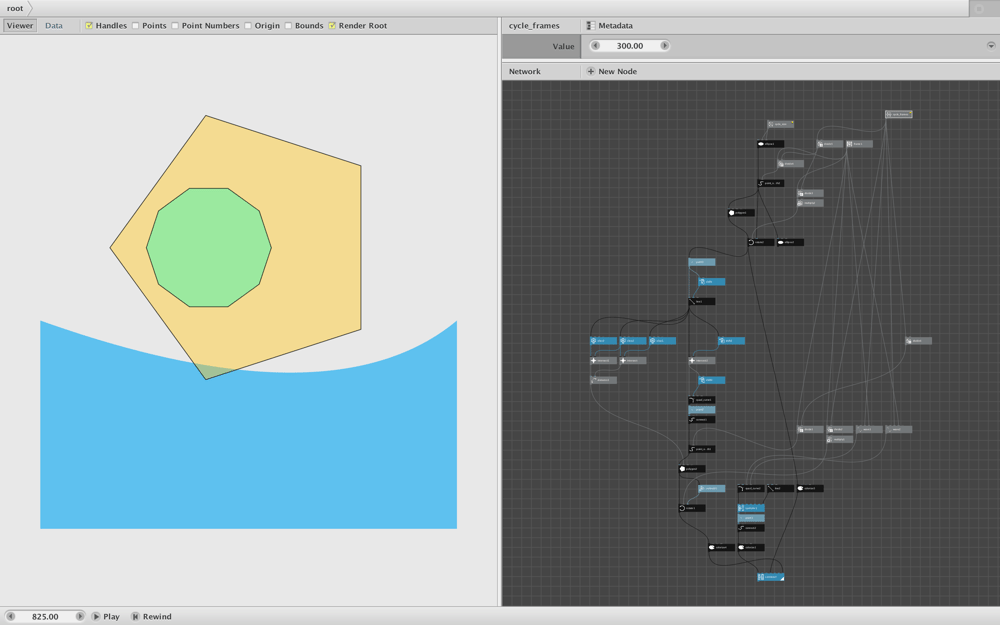Select the distance1 node
Viewport: 1000px width, 625px height.
(x=603, y=380)
